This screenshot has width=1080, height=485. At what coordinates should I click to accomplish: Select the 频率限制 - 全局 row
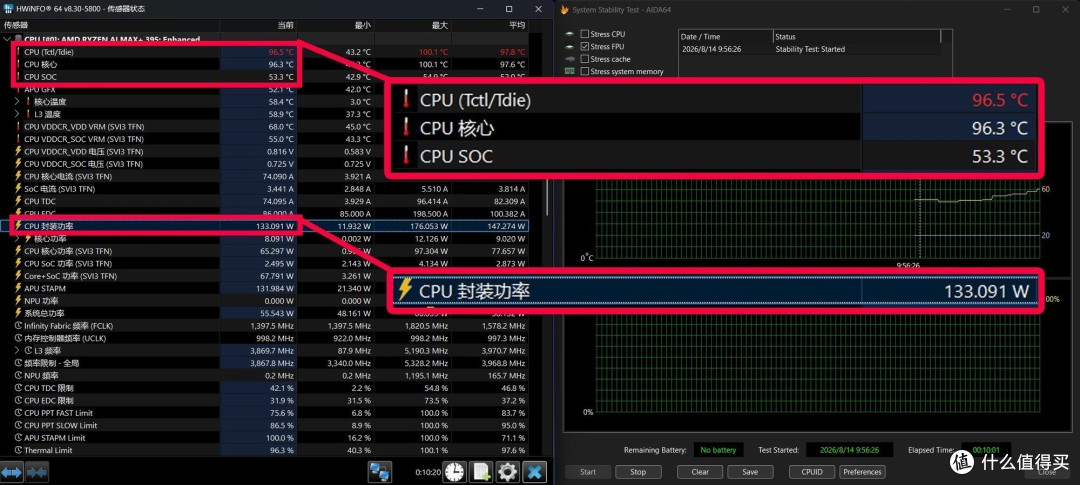264,363
